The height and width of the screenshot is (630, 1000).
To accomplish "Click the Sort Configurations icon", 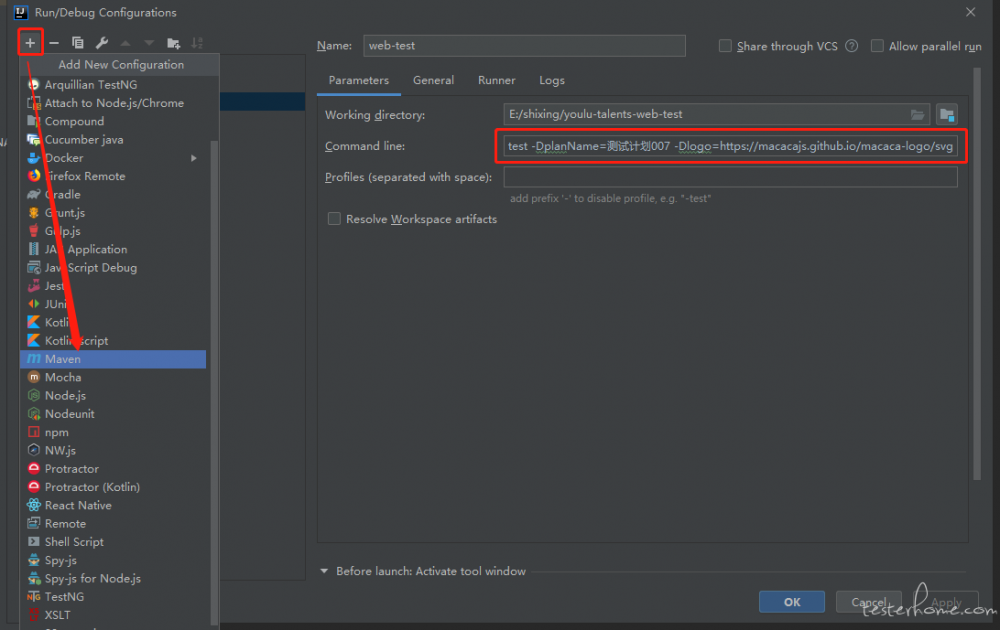I will [x=197, y=43].
